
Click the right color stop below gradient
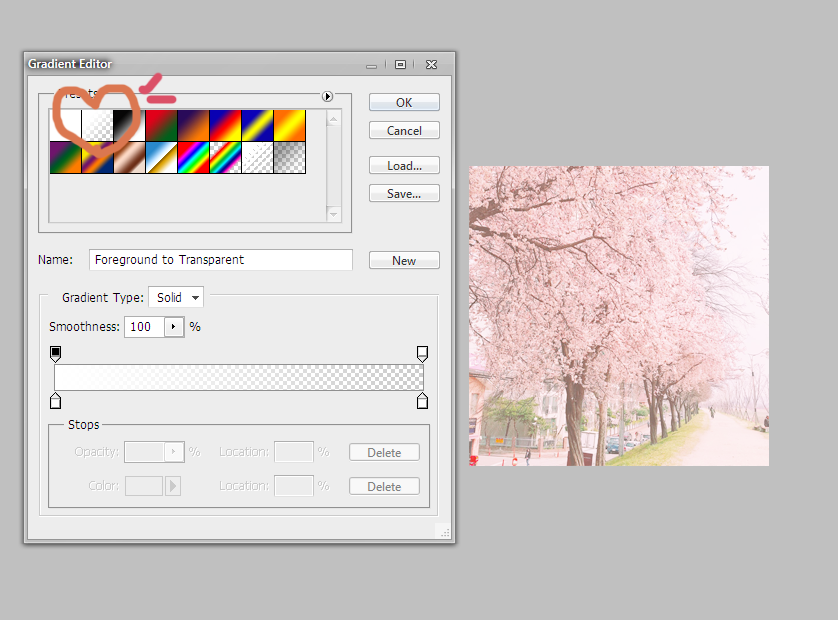pyautogui.click(x=422, y=400)
